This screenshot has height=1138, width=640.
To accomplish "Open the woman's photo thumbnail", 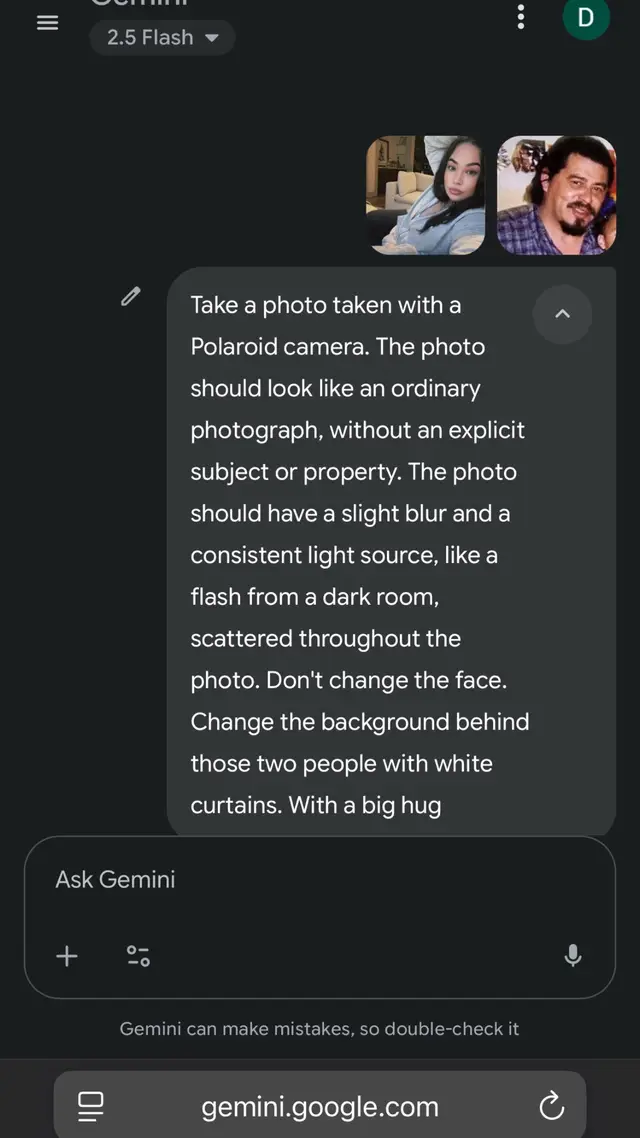I will (425, 195).
